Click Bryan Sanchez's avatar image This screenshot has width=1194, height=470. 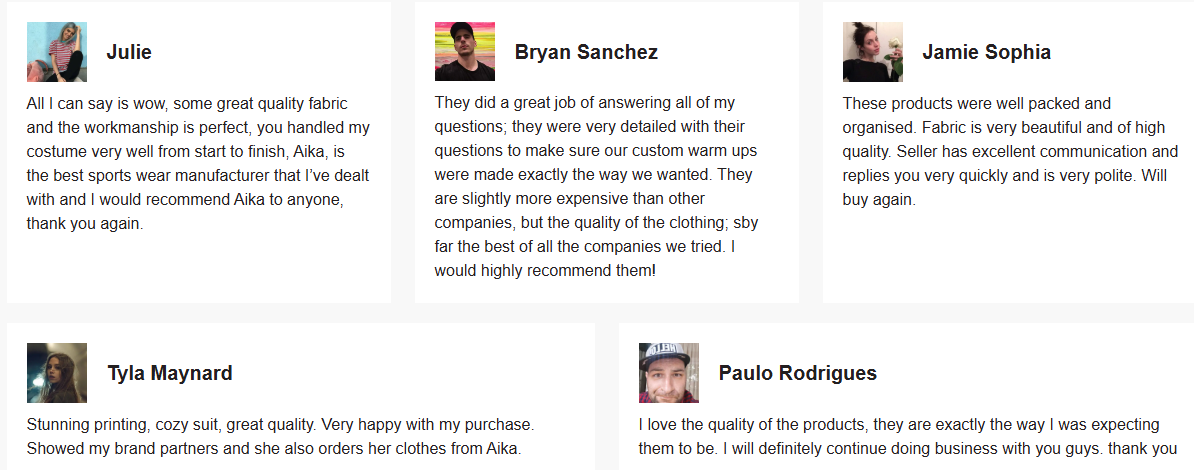[x=465, y=52]
